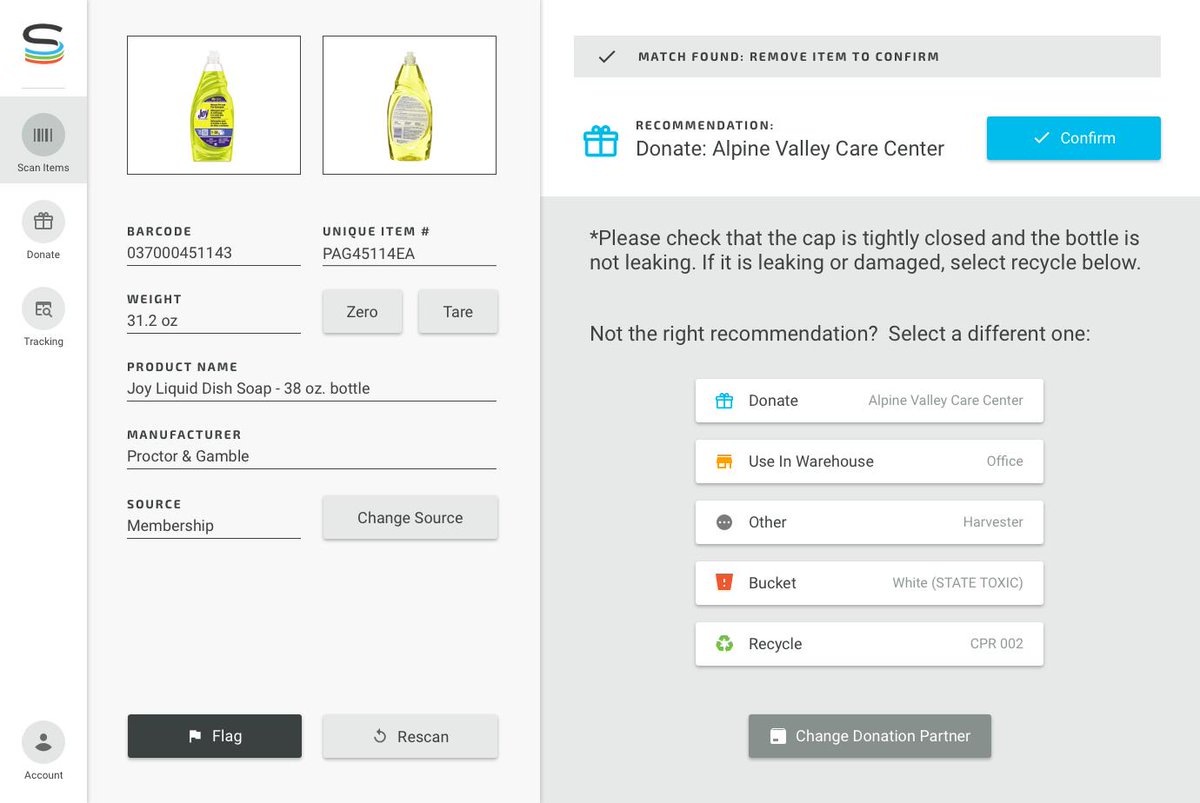The image size is (1200, 803).
Task: Click the Change Source button
Action: click(x=410, y=518)
